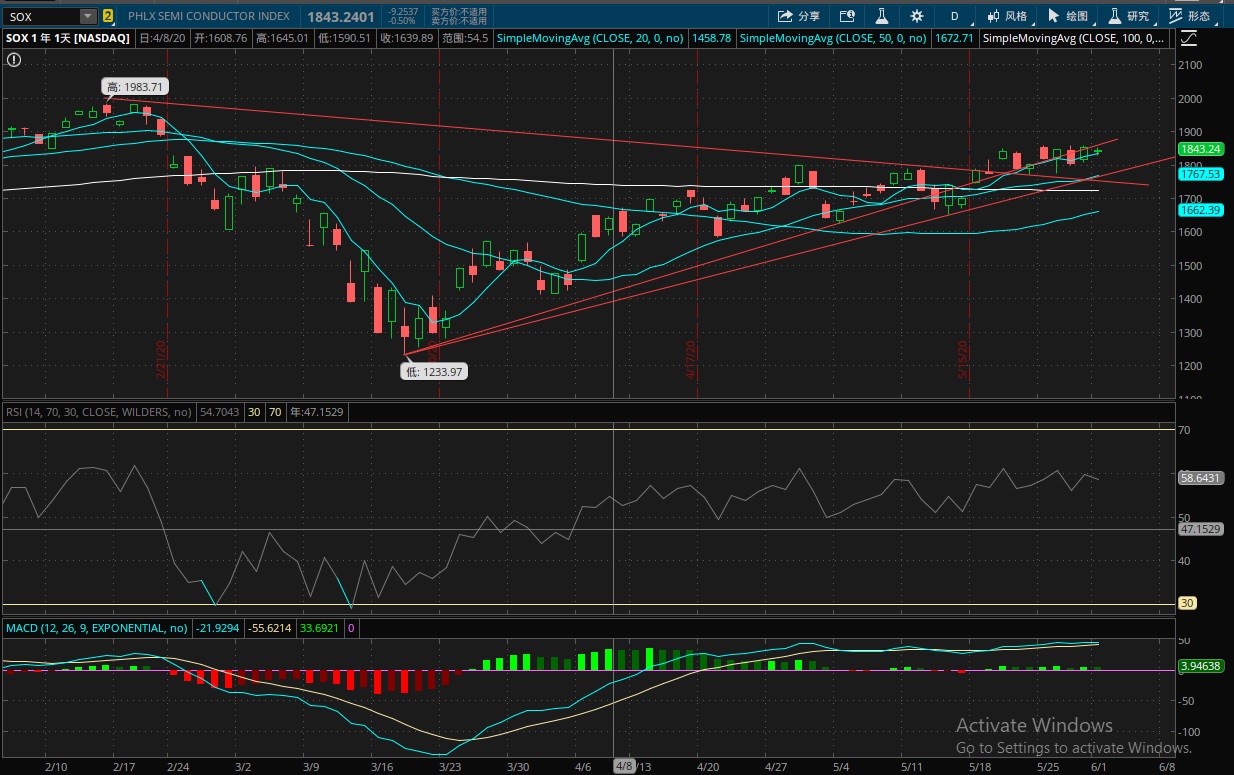Click the 低: 1233.97 low price bubble
1234x775 pixels.
pos(435,371)
